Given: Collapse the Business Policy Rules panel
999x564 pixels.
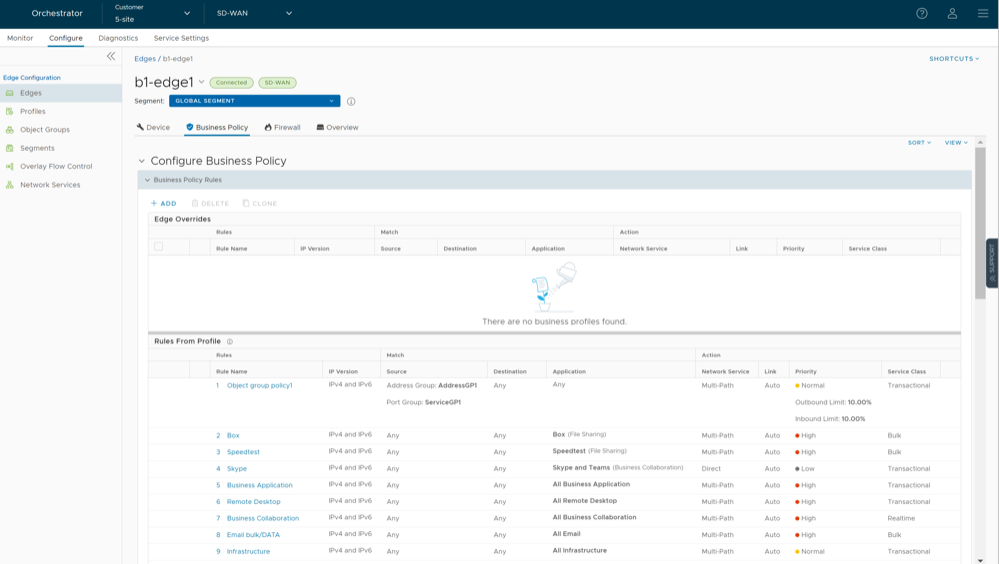Looking at the screenshot, I should click(147, 180).
